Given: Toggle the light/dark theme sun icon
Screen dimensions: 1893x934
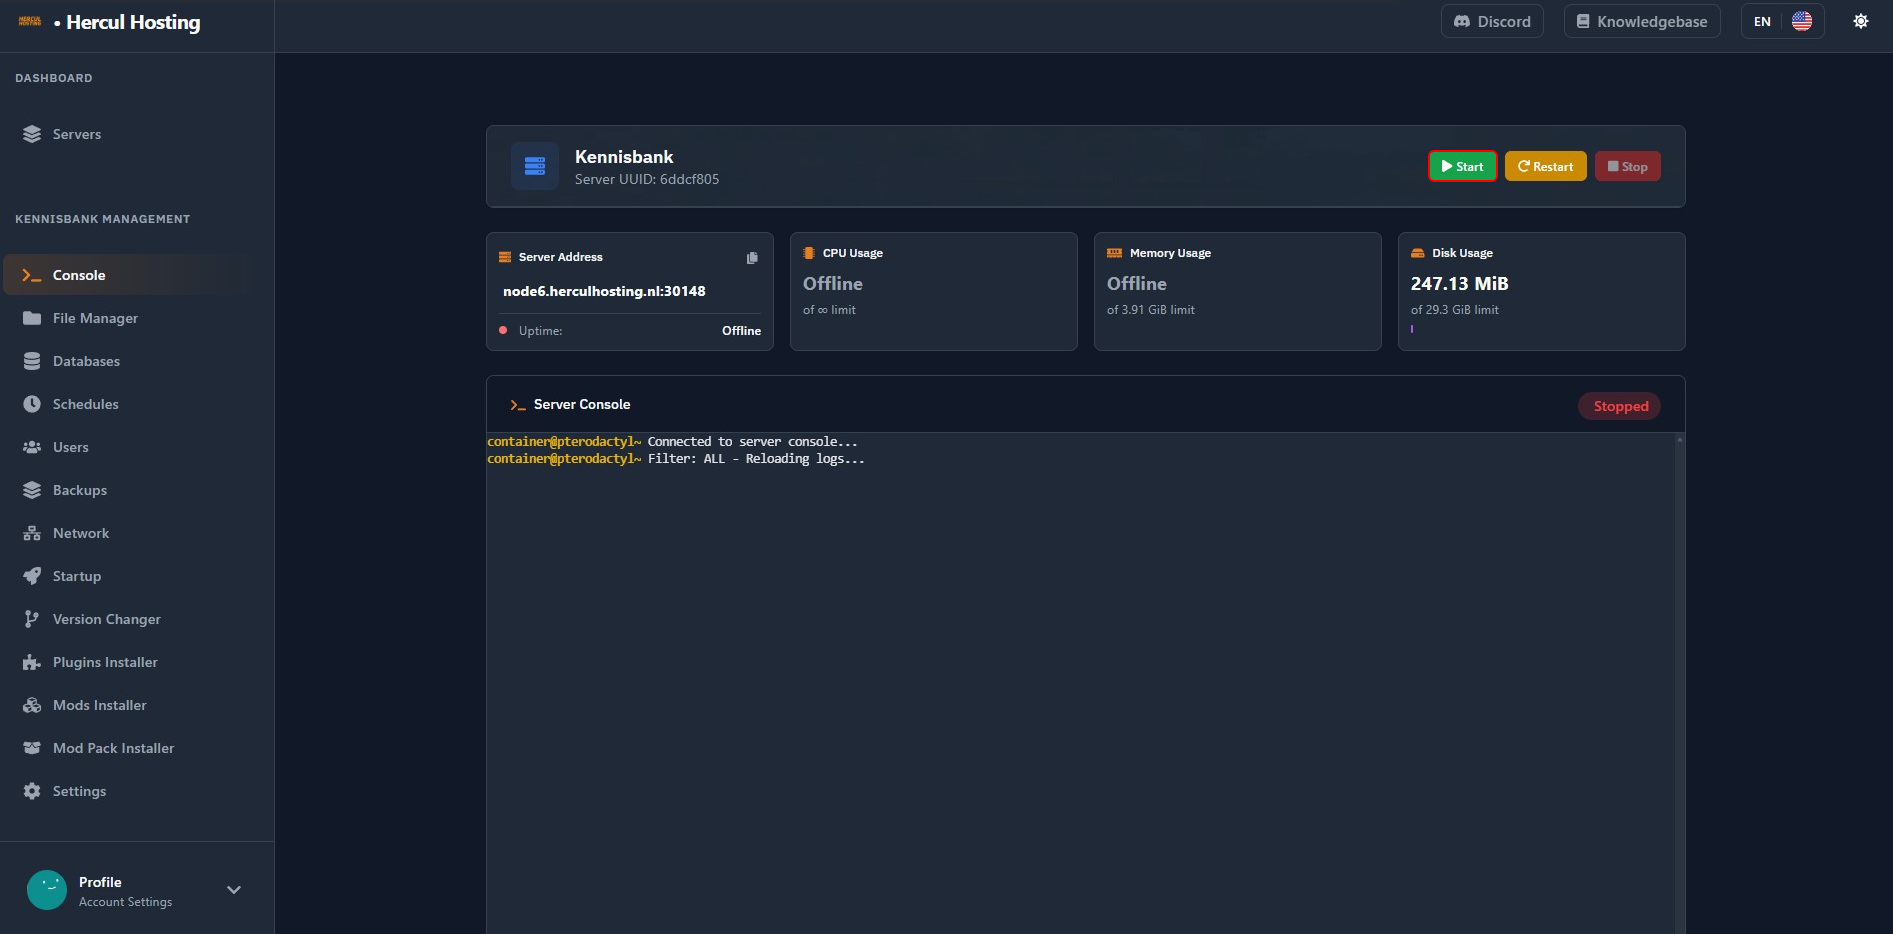Looking at the screenshot, I should [x=1860, y=21].
